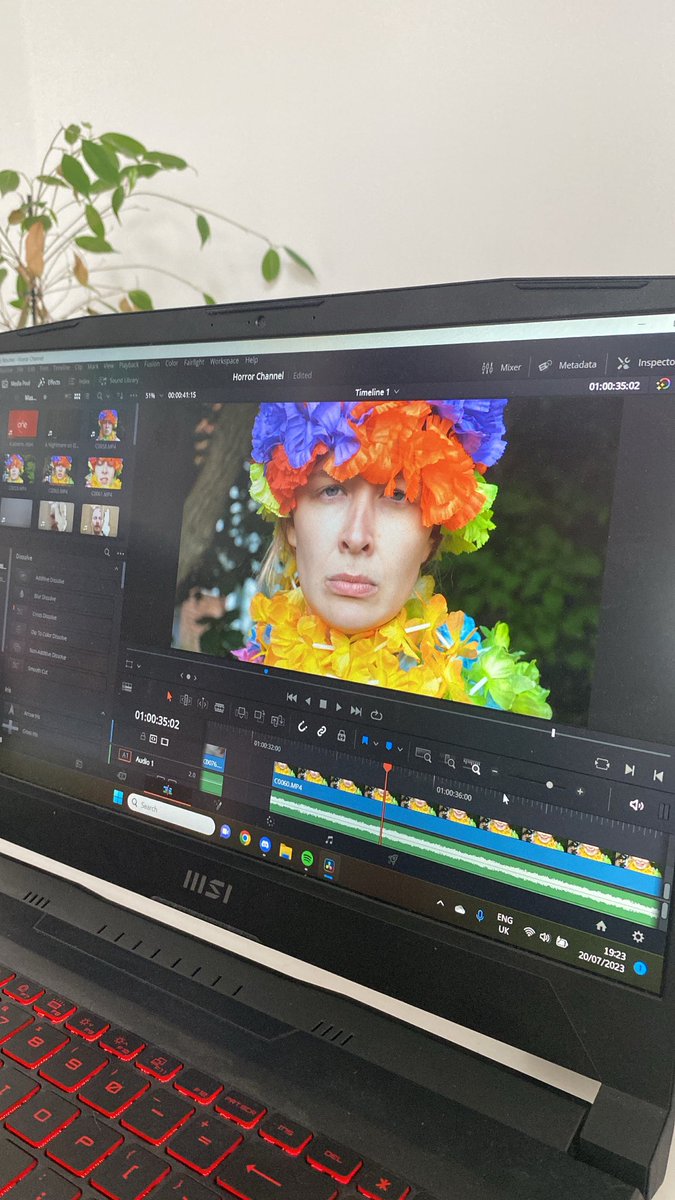Choose the Selection mode arrow tool
Screen dimensions: 675x1200
(167, 696)
